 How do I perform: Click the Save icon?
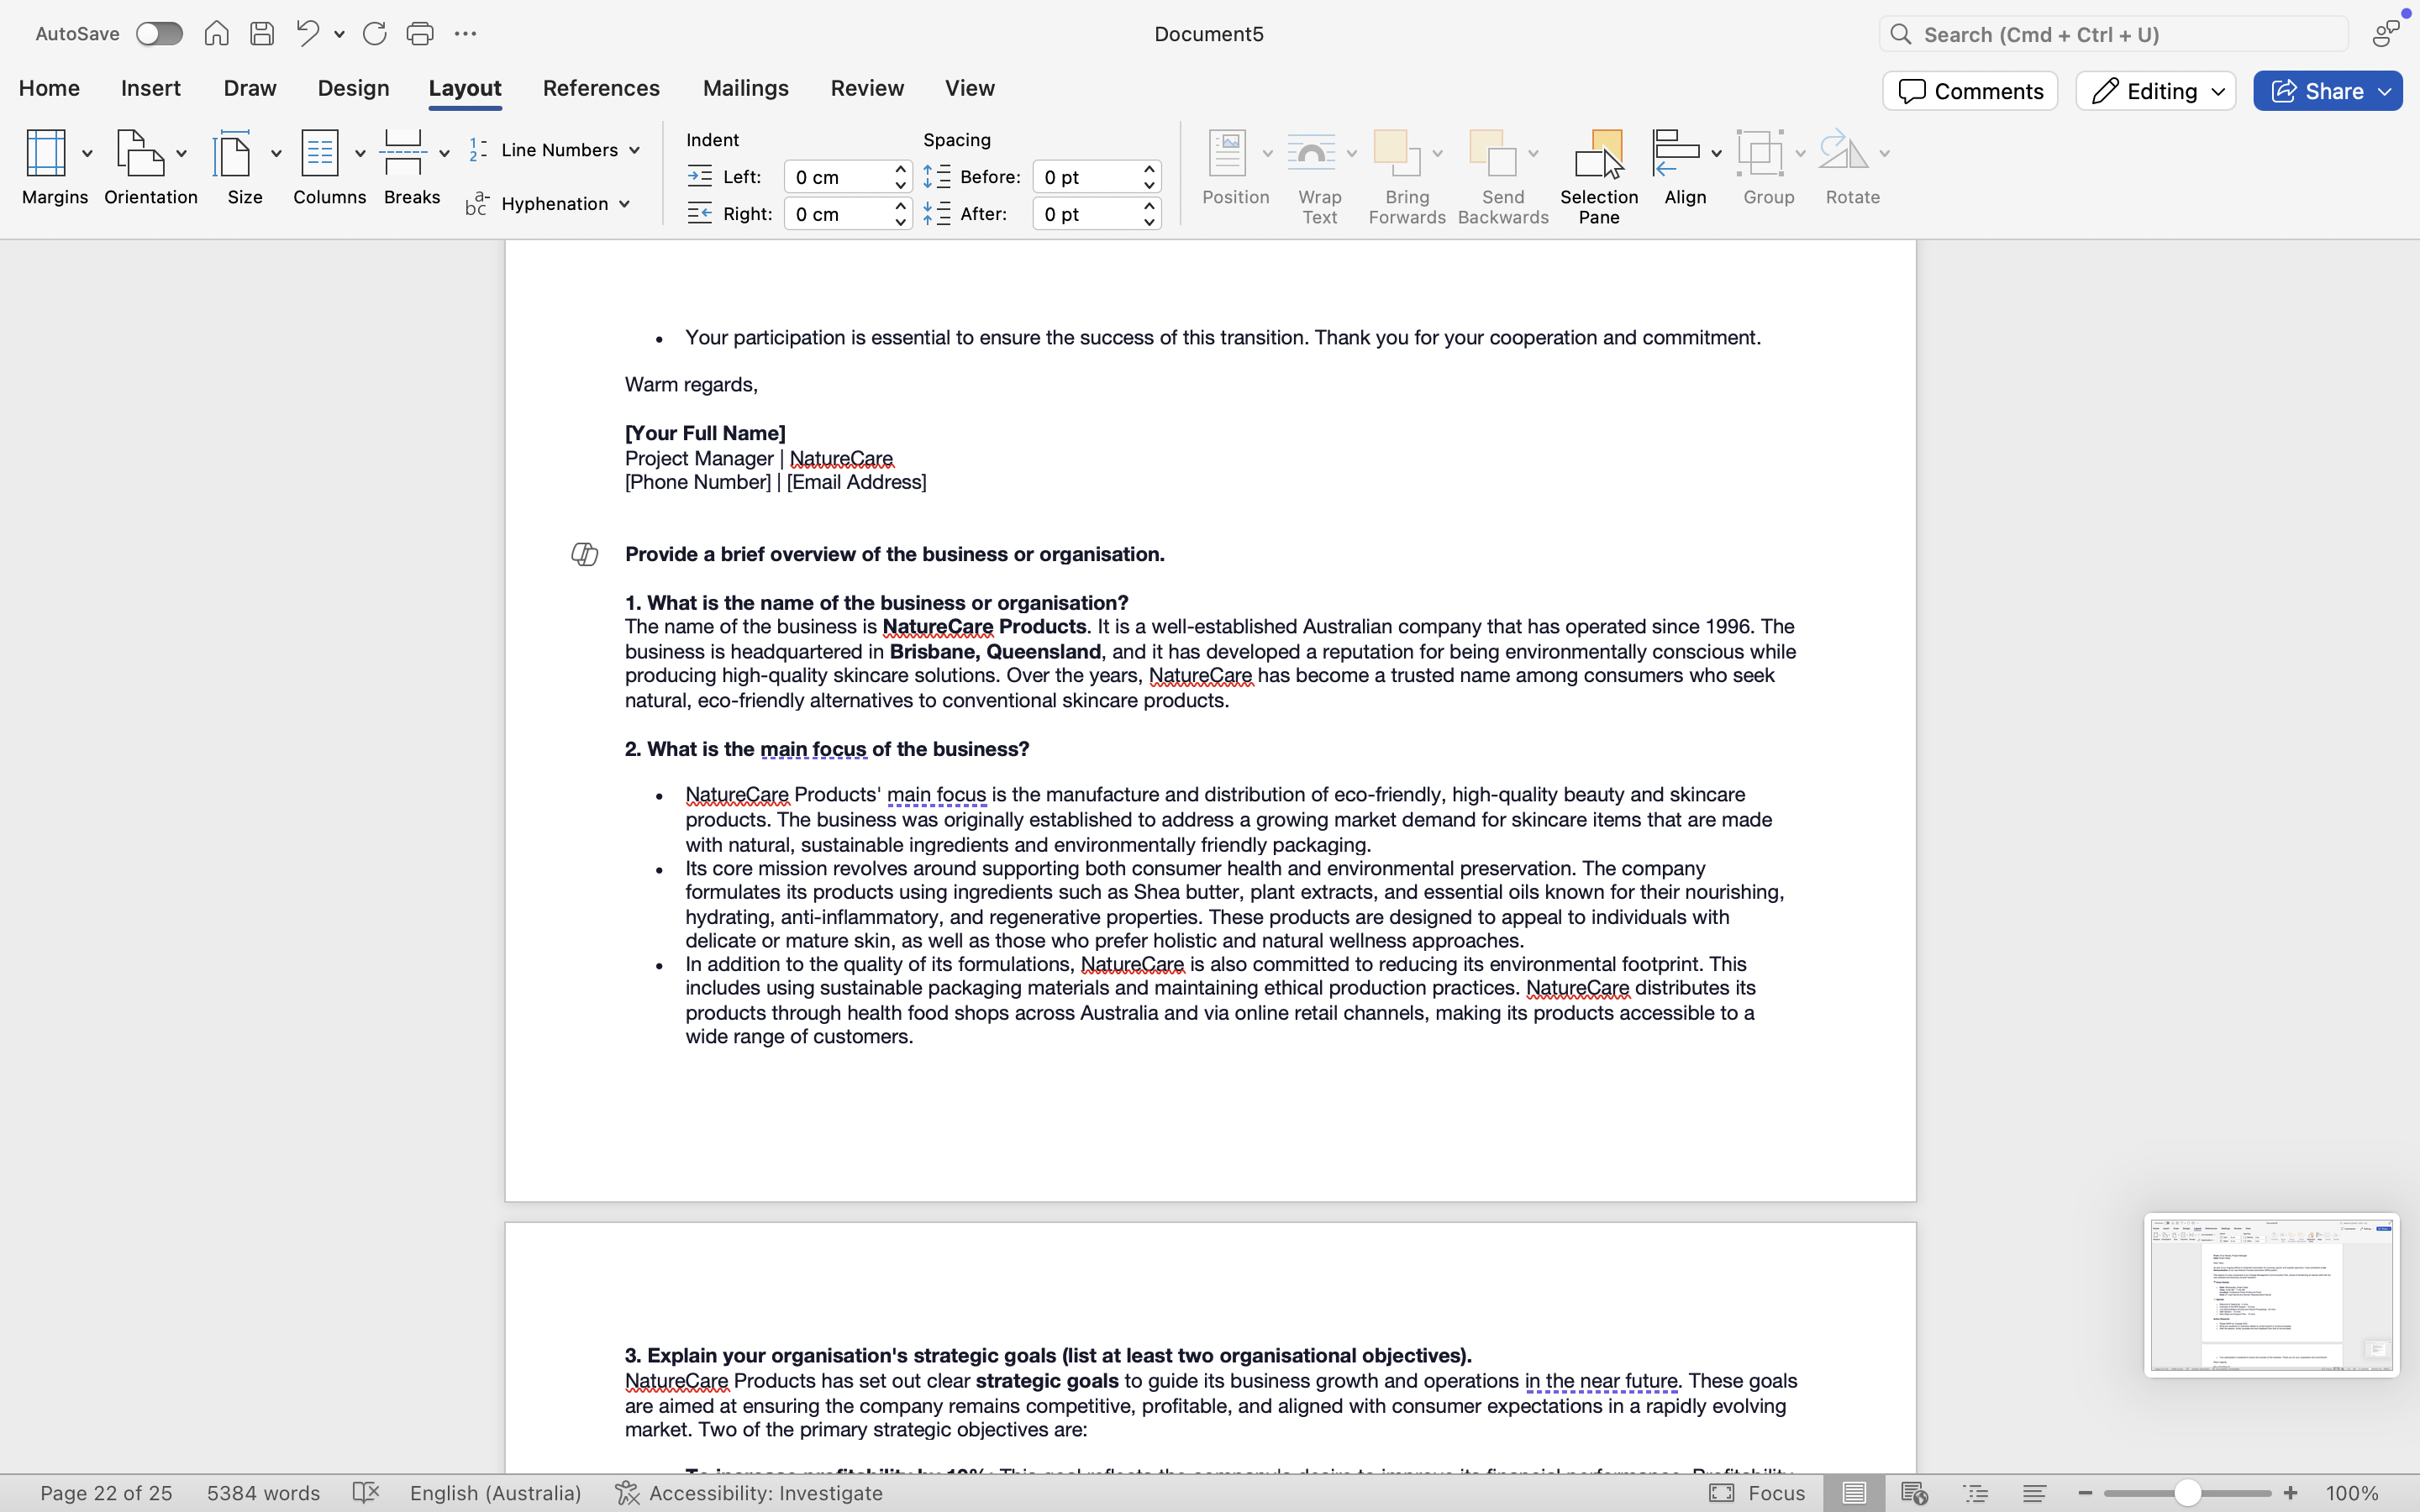click(x=262, y=34)
